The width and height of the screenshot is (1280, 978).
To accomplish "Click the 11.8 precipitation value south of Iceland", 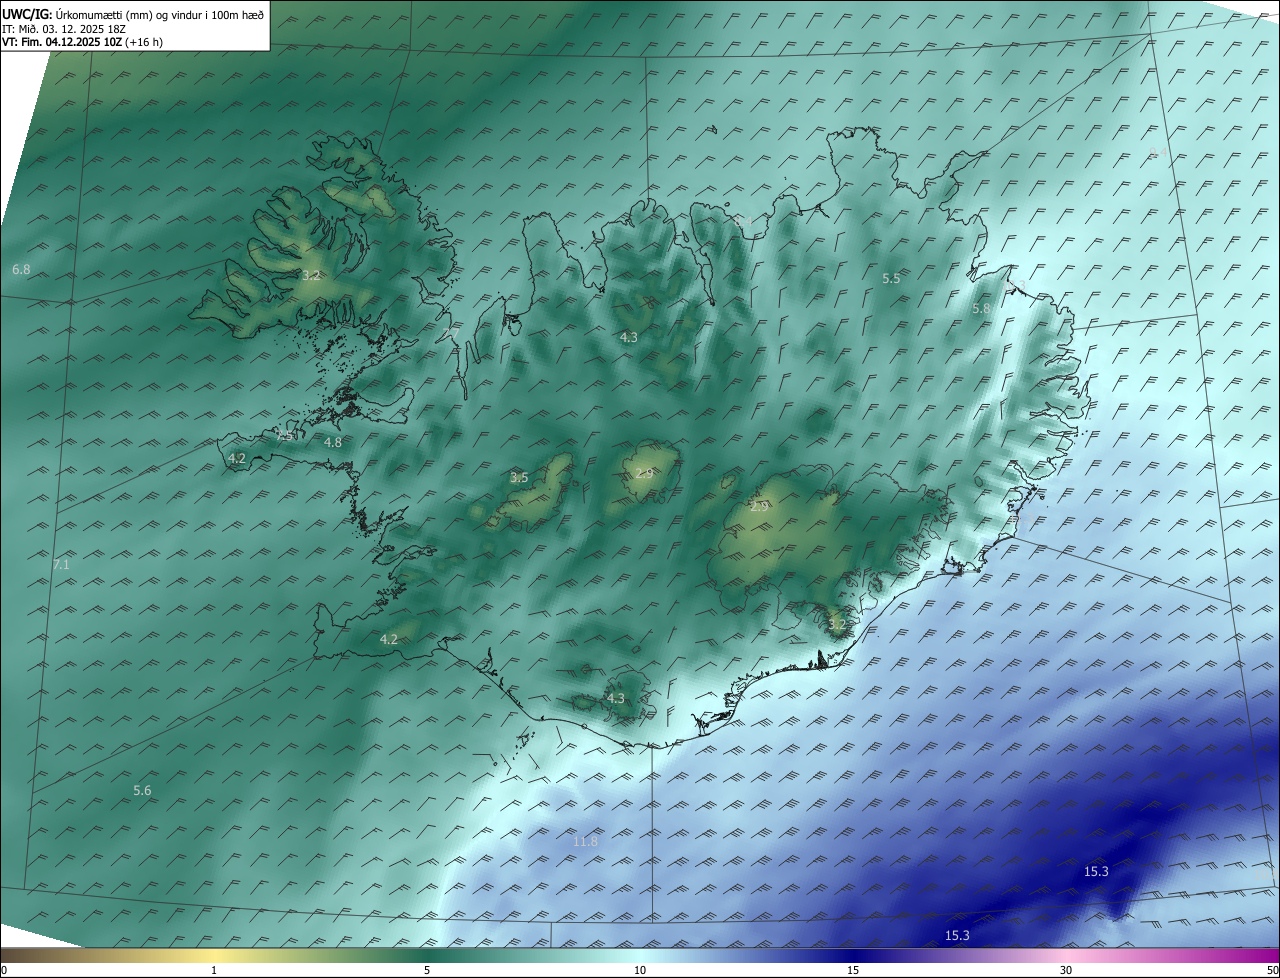I will click(x=585, y=842).
